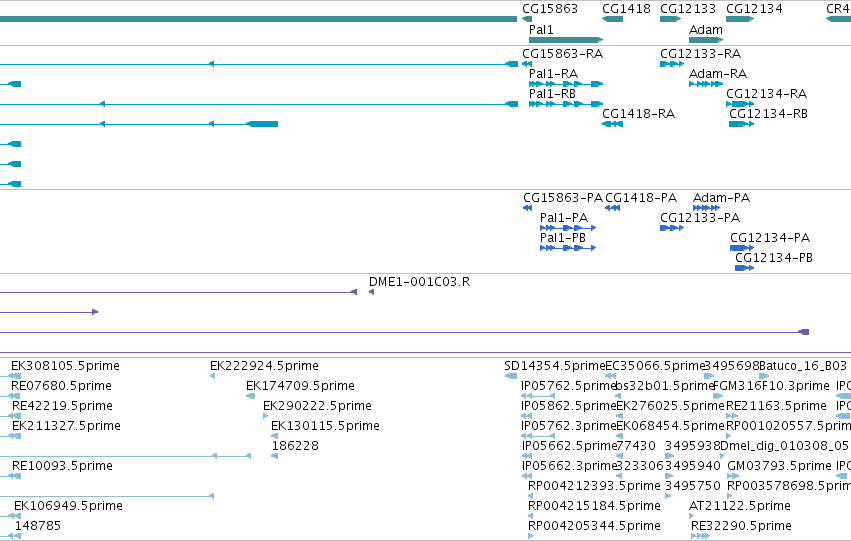Select protein CG15863-PA
This screenshot has height=541, width=851.
563,198
